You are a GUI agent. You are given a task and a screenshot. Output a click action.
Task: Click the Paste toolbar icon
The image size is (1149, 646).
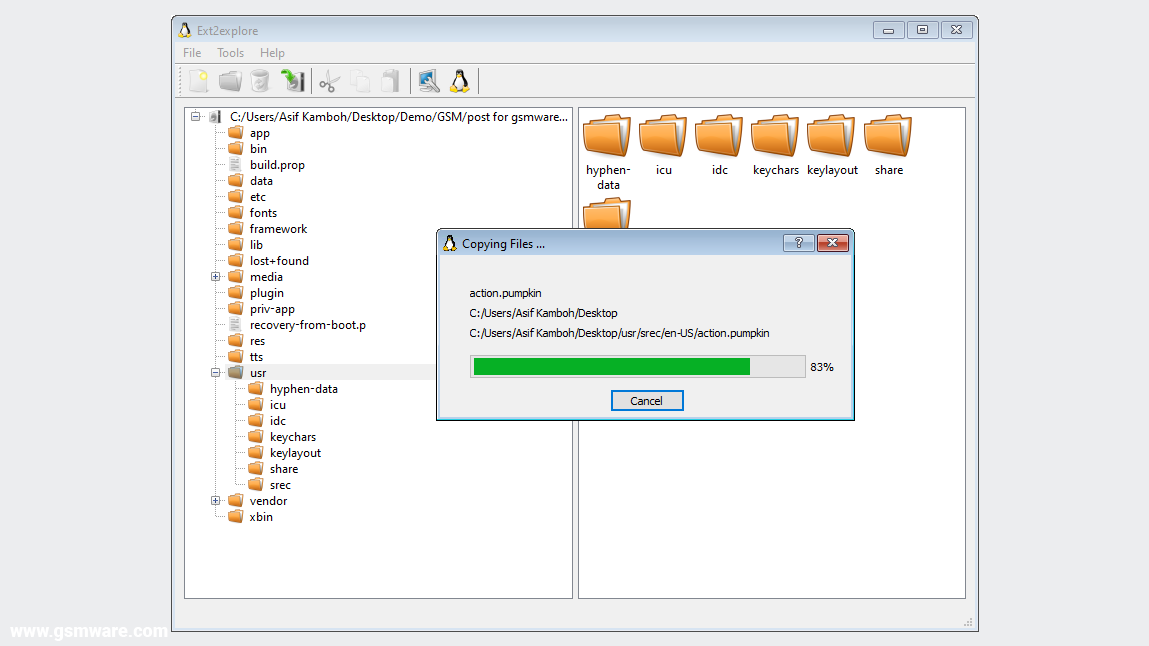coord(391,81)
